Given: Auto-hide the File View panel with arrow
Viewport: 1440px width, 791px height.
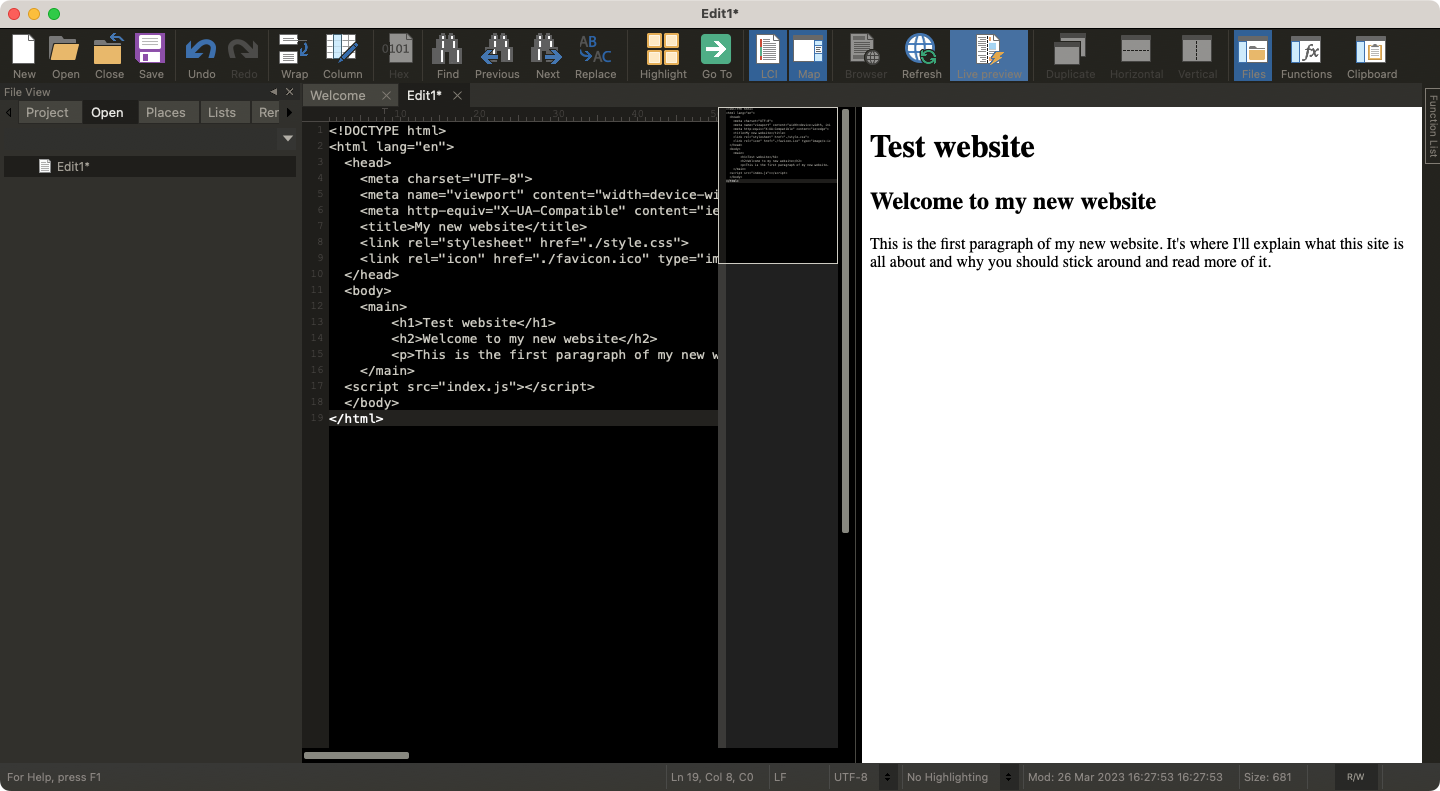Looking at the screenshot, I should pos(274,92).
